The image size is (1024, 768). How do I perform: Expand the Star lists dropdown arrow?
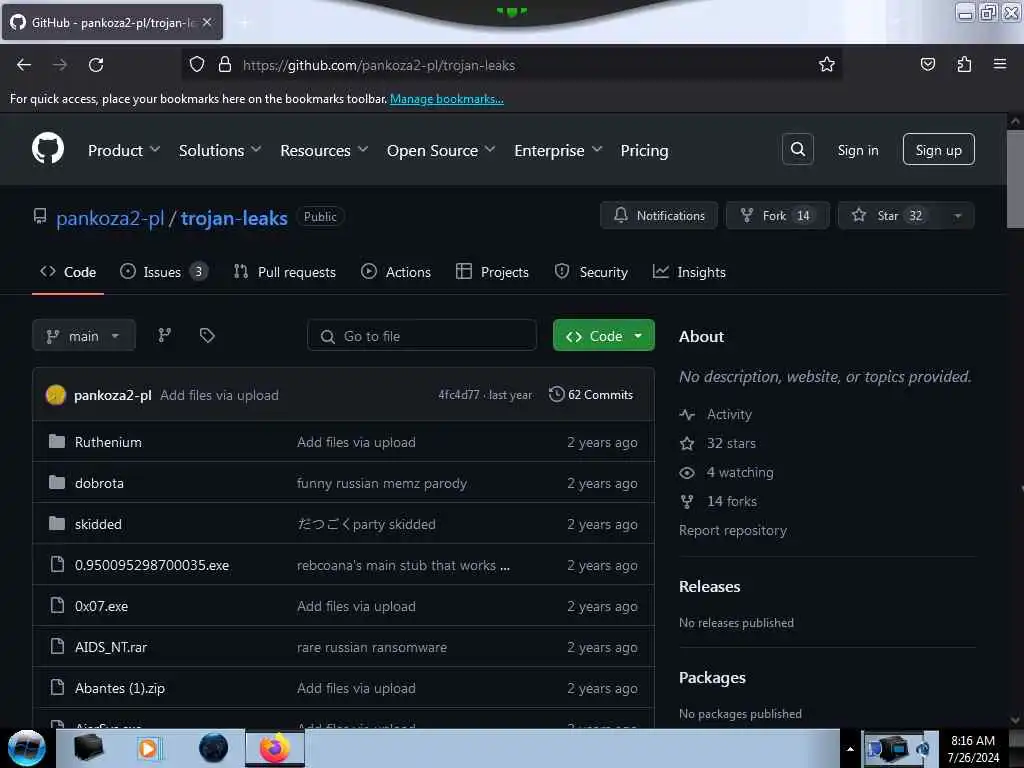coord(957,216)
